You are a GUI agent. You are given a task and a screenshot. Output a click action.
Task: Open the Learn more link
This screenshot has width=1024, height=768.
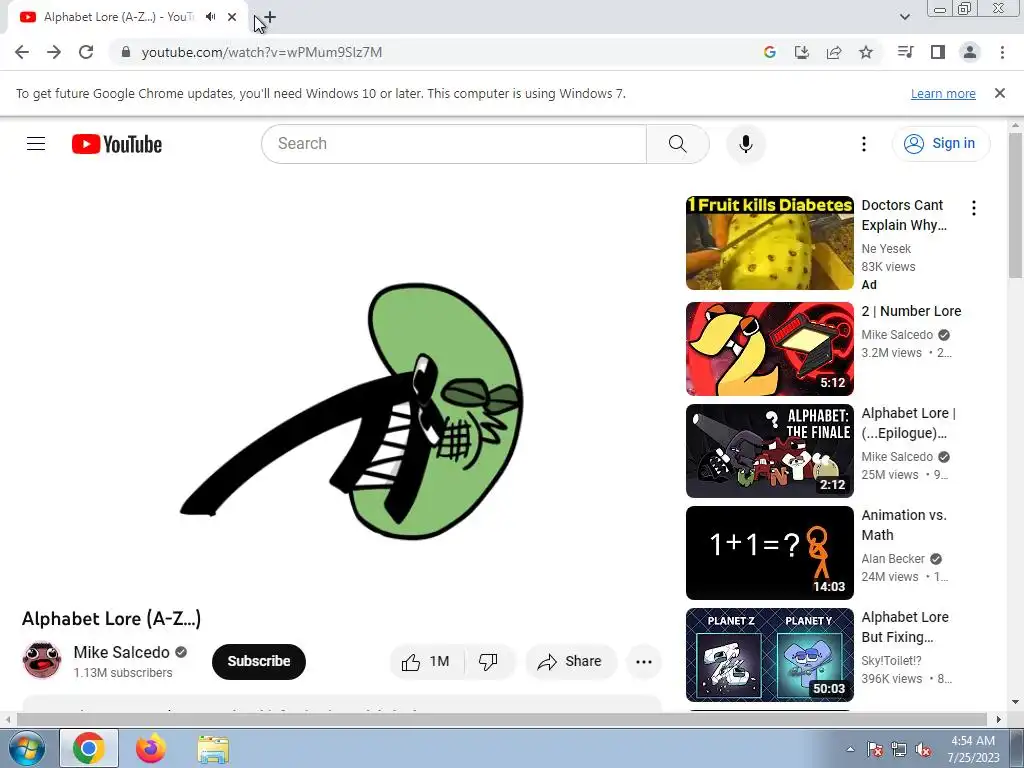(943, 93)
